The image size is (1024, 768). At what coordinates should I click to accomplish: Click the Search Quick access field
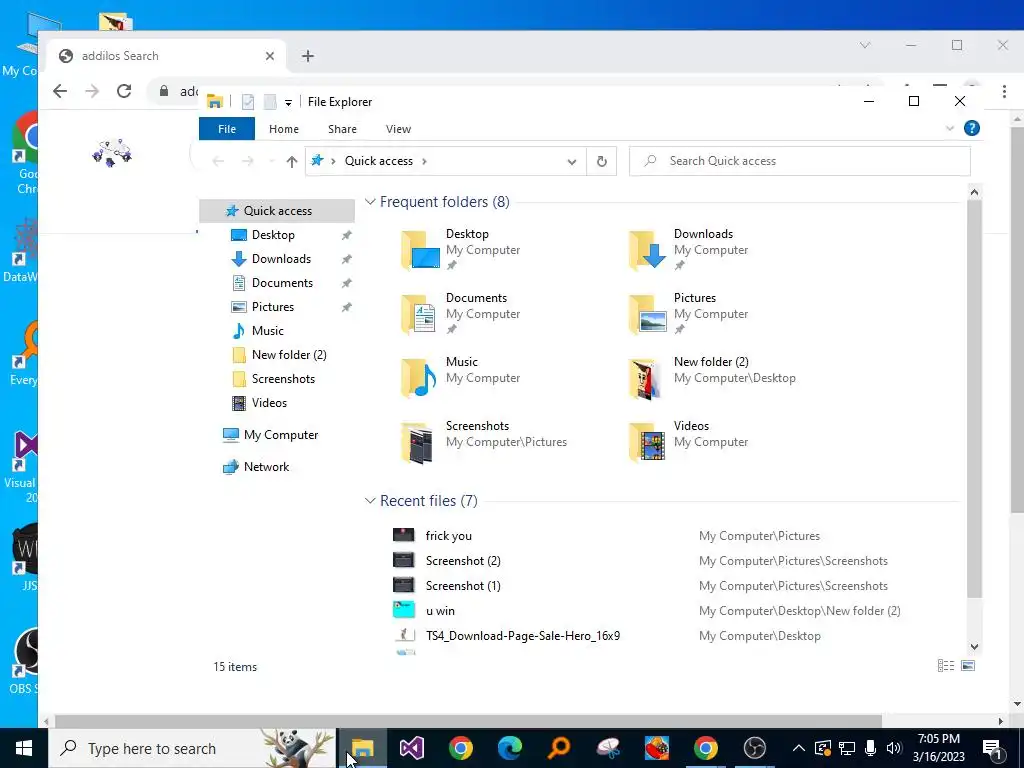tap(799, 161)
